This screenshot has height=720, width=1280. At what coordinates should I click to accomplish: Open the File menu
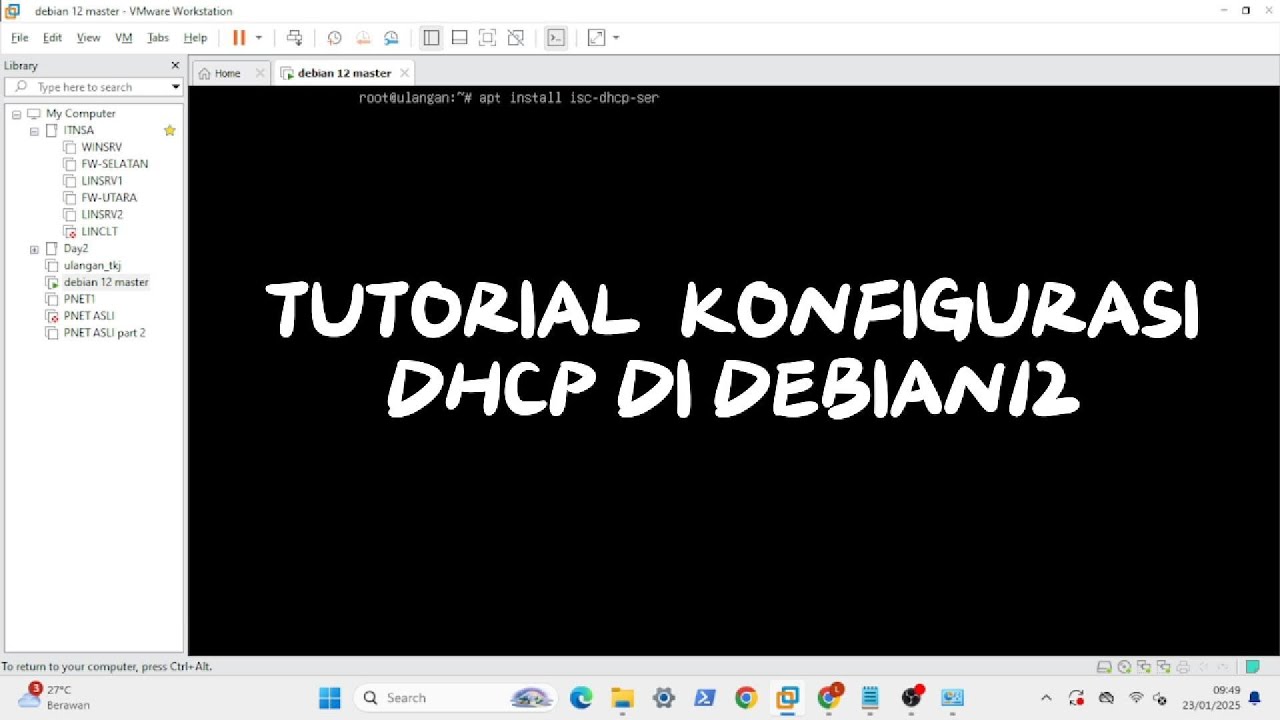point(19,38)
